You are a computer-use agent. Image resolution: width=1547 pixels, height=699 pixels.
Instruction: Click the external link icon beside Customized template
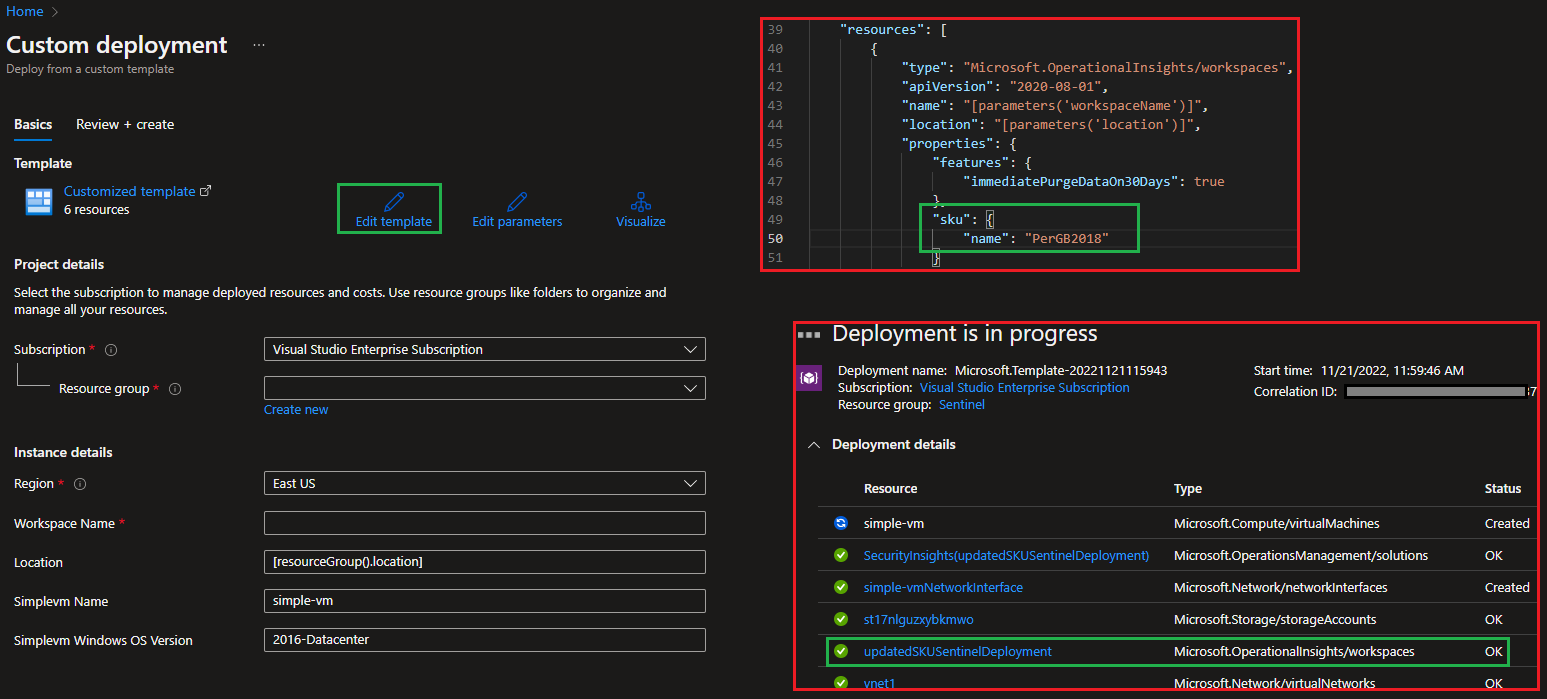[205, 189]
